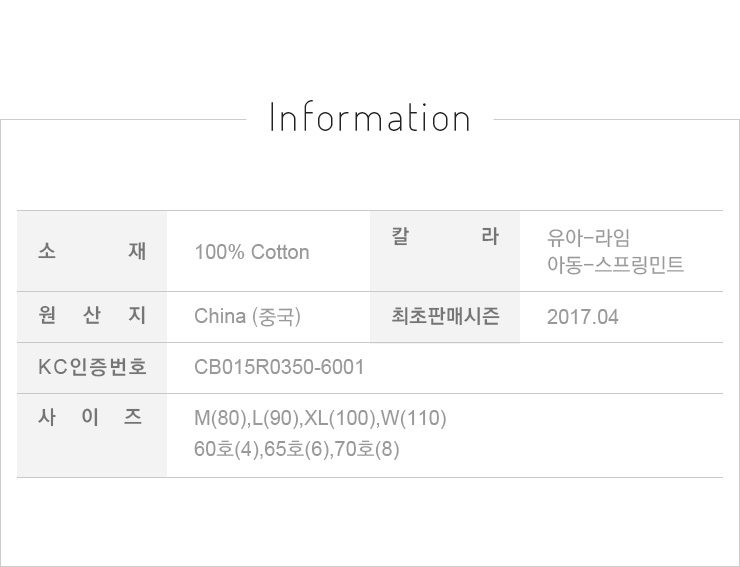Screen dimensions: 740x567
Task: Select the 원산지 label cell
Action: (x=92, y=317)
